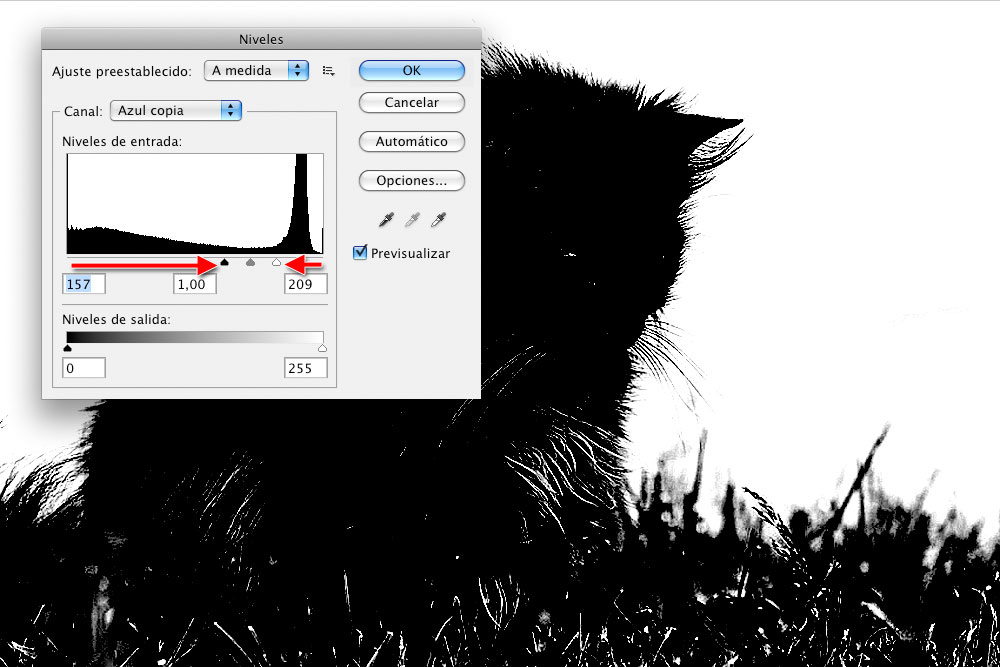Click the Cancelar button
The image size is (1000, 667).
pyautogui.click(x=411, y=103)
